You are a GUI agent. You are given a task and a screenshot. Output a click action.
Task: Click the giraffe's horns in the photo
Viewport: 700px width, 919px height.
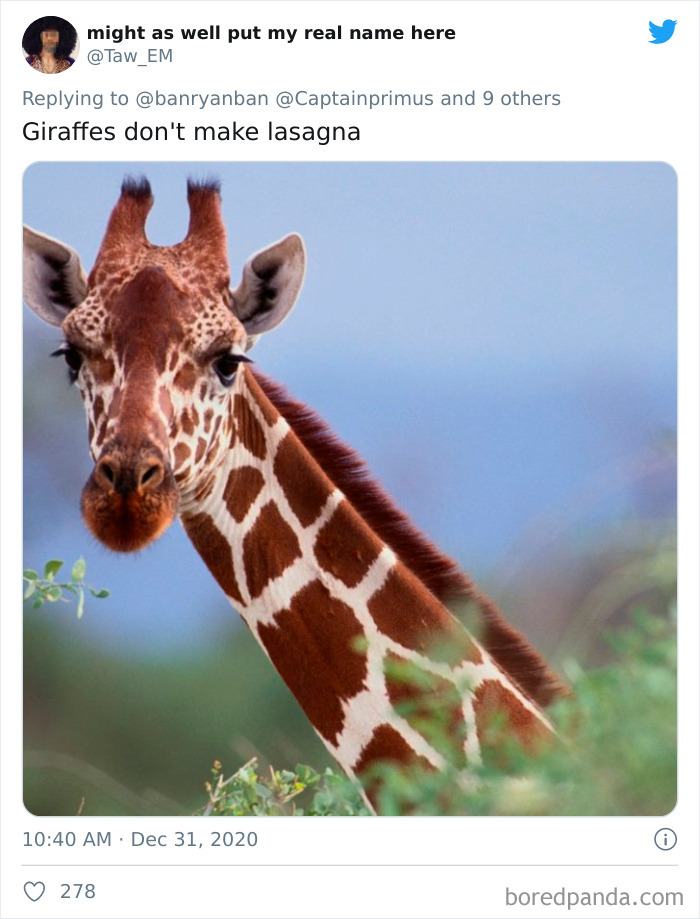pyautogui.click(x=166, y=211)
